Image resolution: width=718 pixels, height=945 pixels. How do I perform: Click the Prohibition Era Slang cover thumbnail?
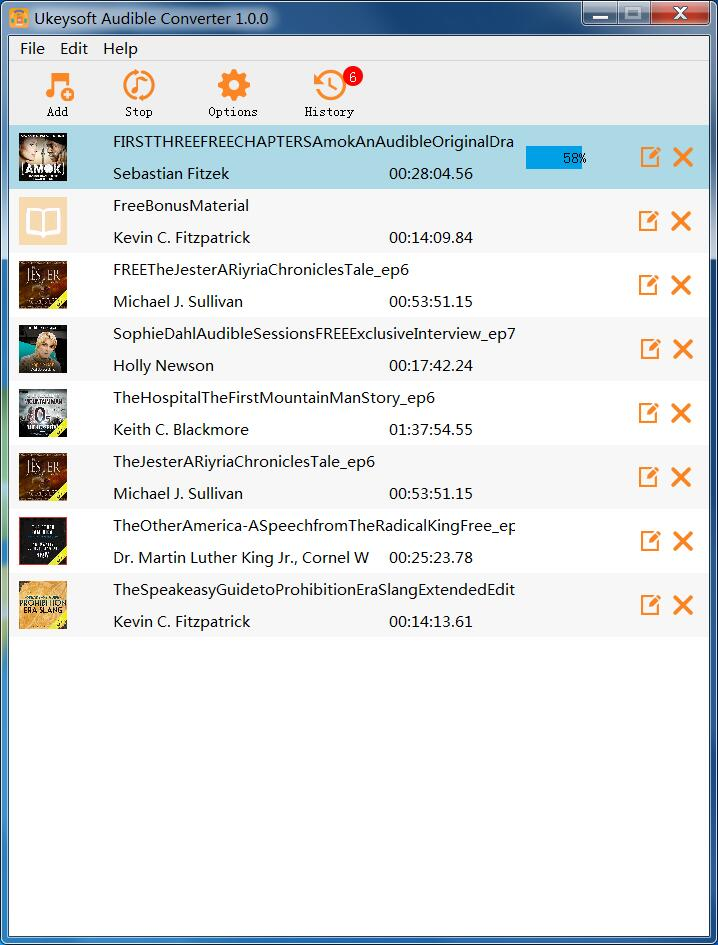point(43,605)
